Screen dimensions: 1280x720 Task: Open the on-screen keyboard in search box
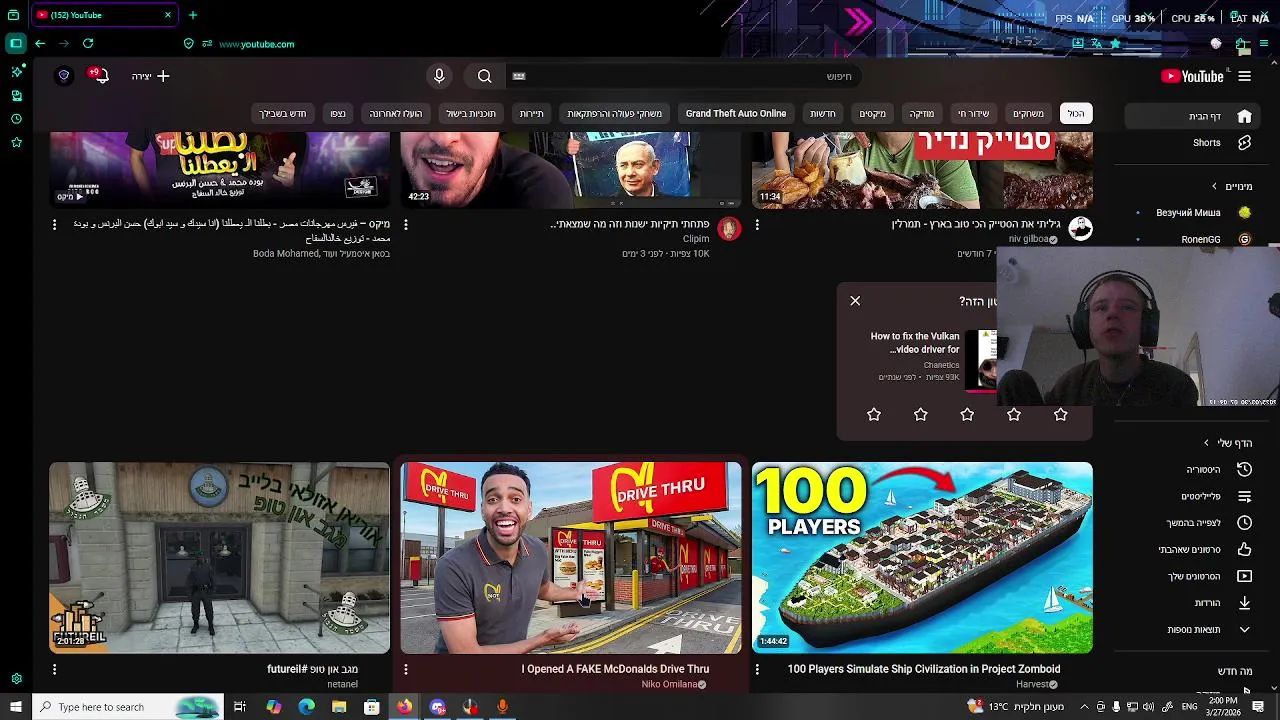click(x=519, y=76)
